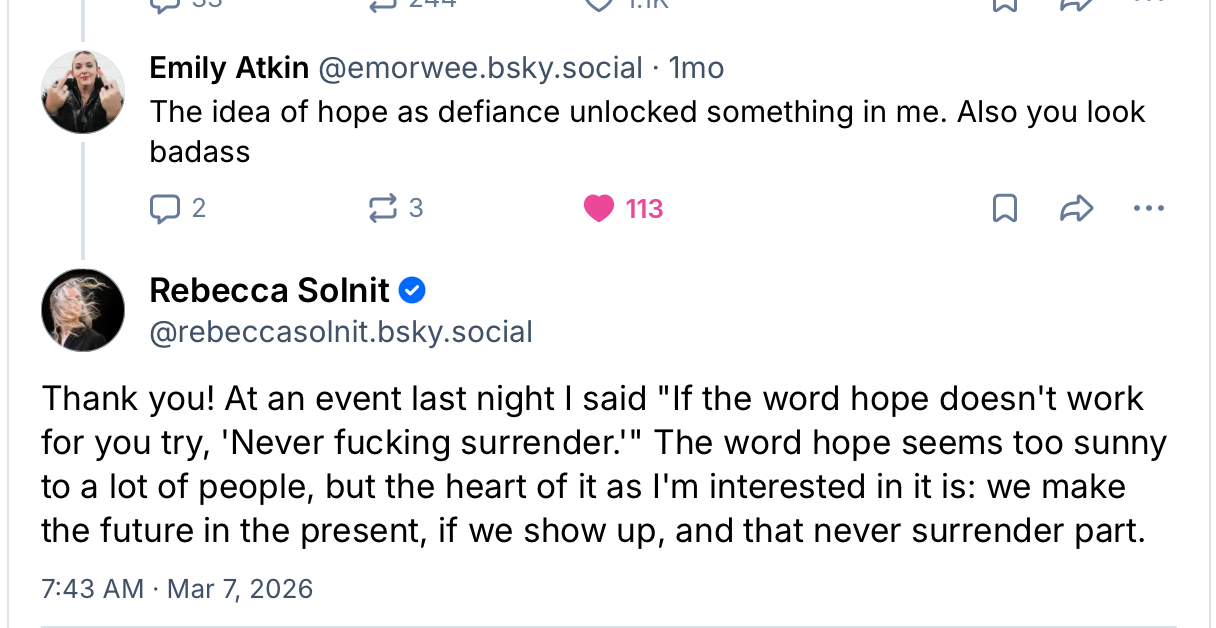This screenshot has width=1216, height=628.
Task: Reply to Emily Atkin's post
Action: 164,208
